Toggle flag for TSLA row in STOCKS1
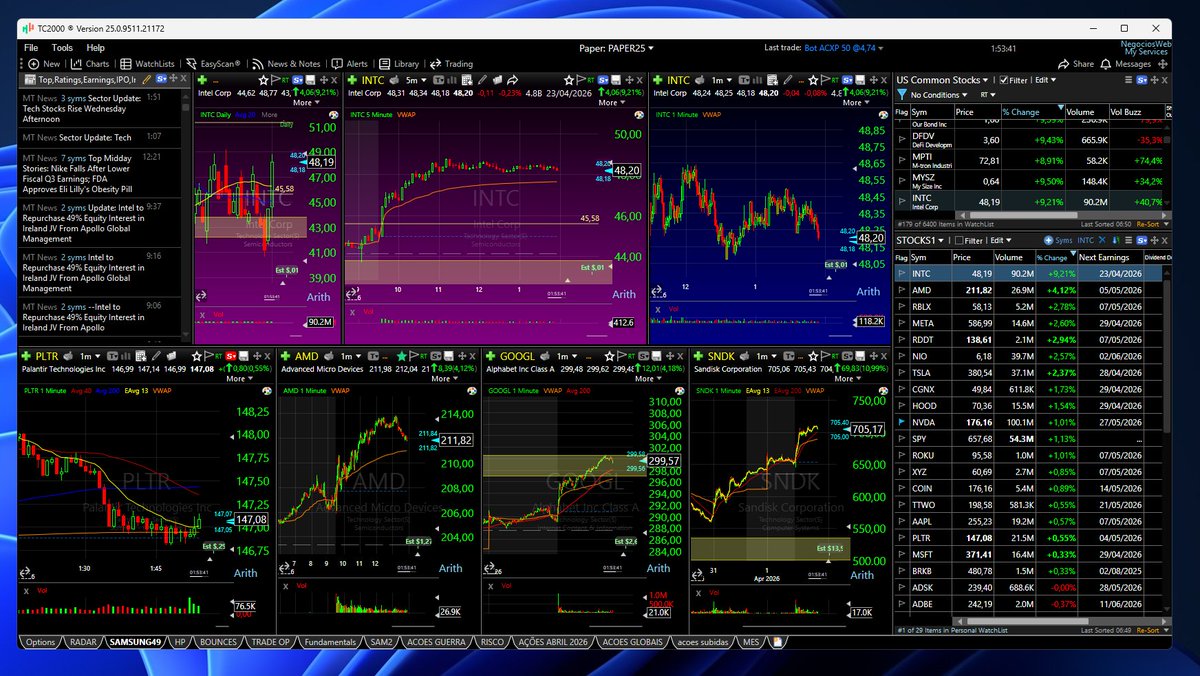 pyautogui.click(x=903, y=372)
